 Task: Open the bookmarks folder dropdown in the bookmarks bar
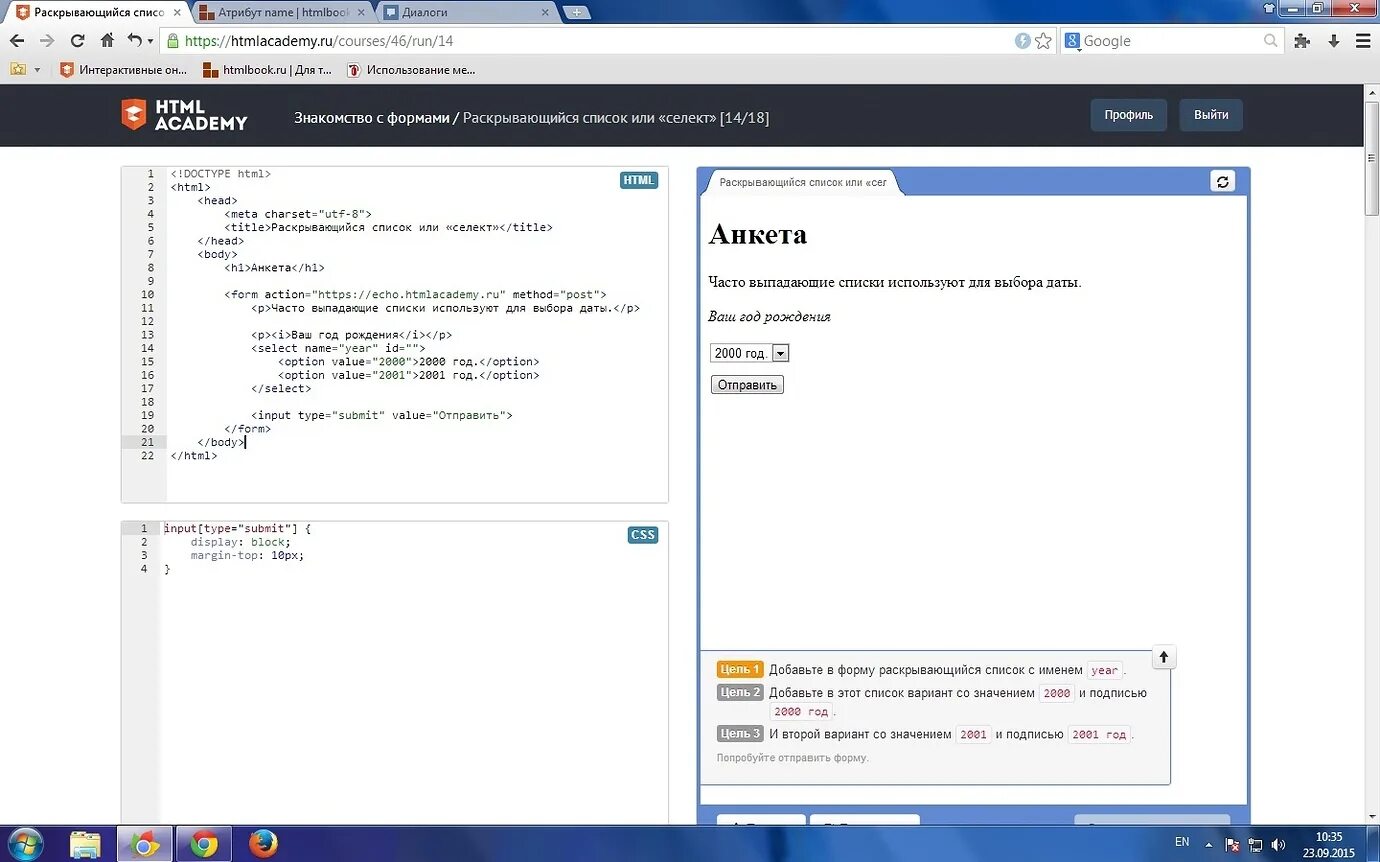point(24,70)
